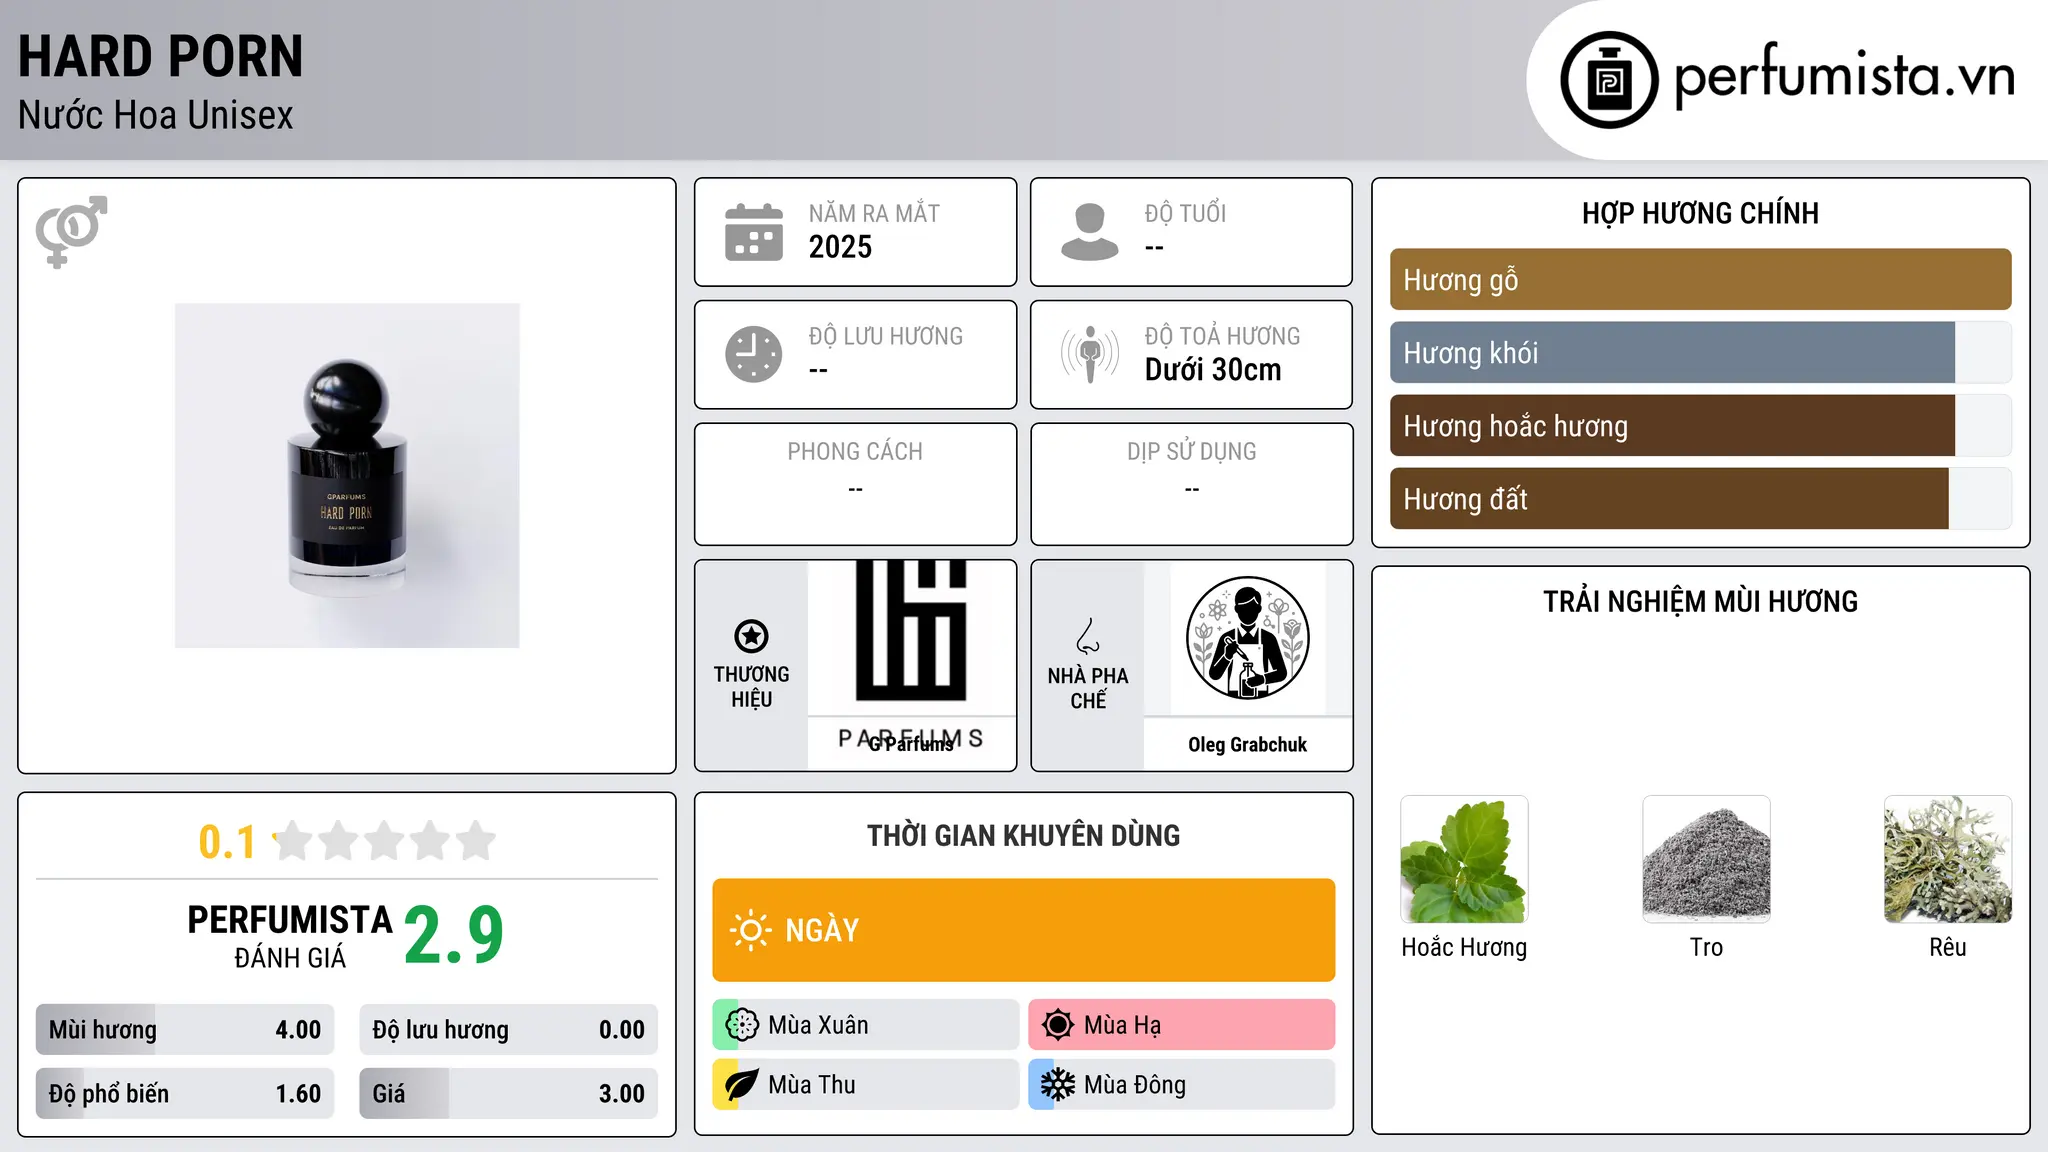Image resolution: width=2048 pixels, height=1152 pixels.
Task: Select the Mùa Xuân season label
Action: 818,1025
